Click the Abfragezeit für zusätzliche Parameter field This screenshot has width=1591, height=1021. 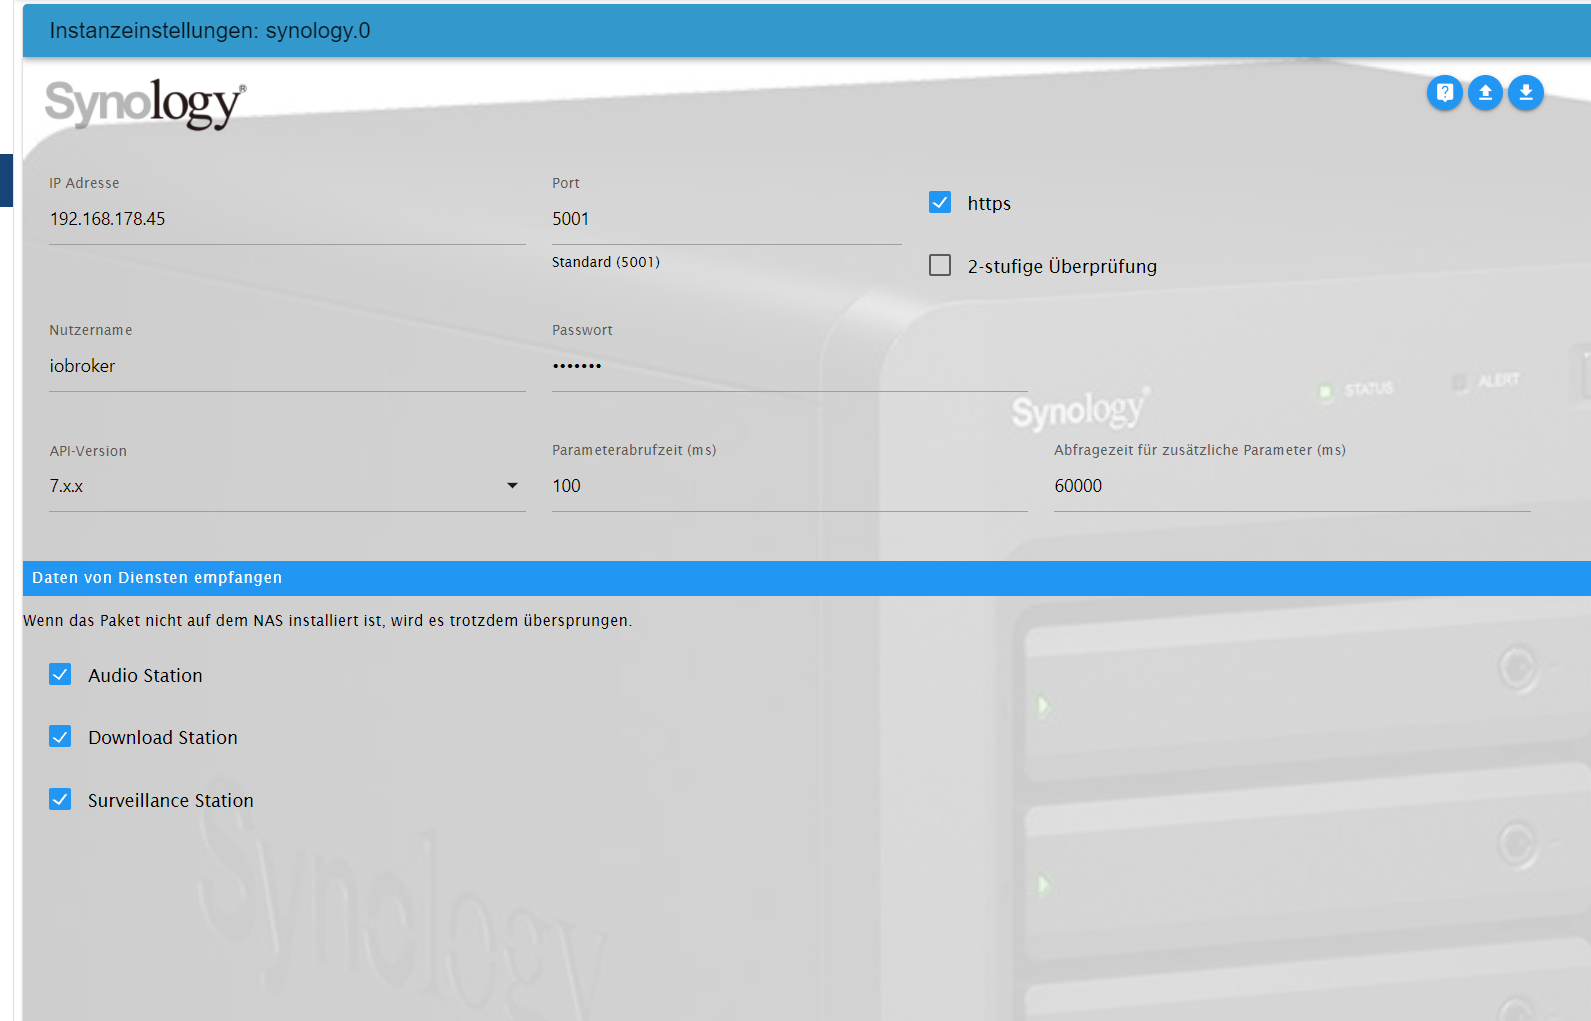1292,486
